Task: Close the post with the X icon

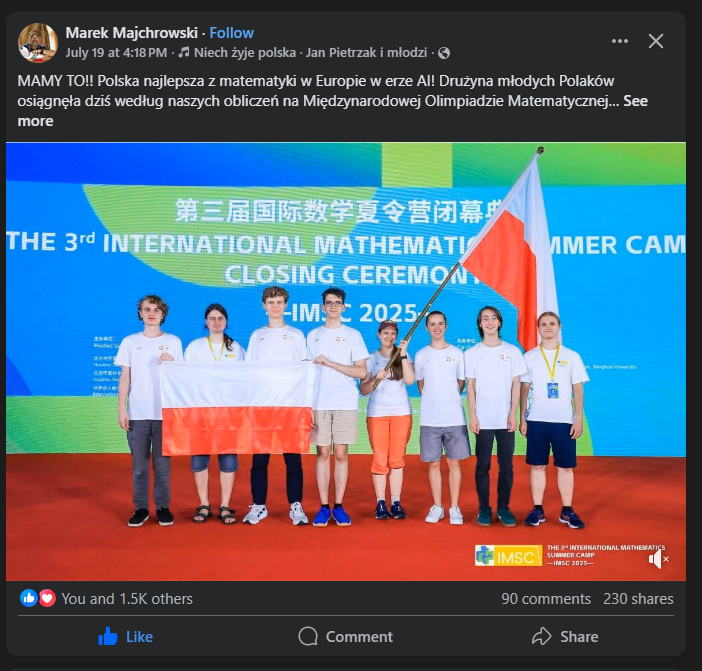Action: 656,41
